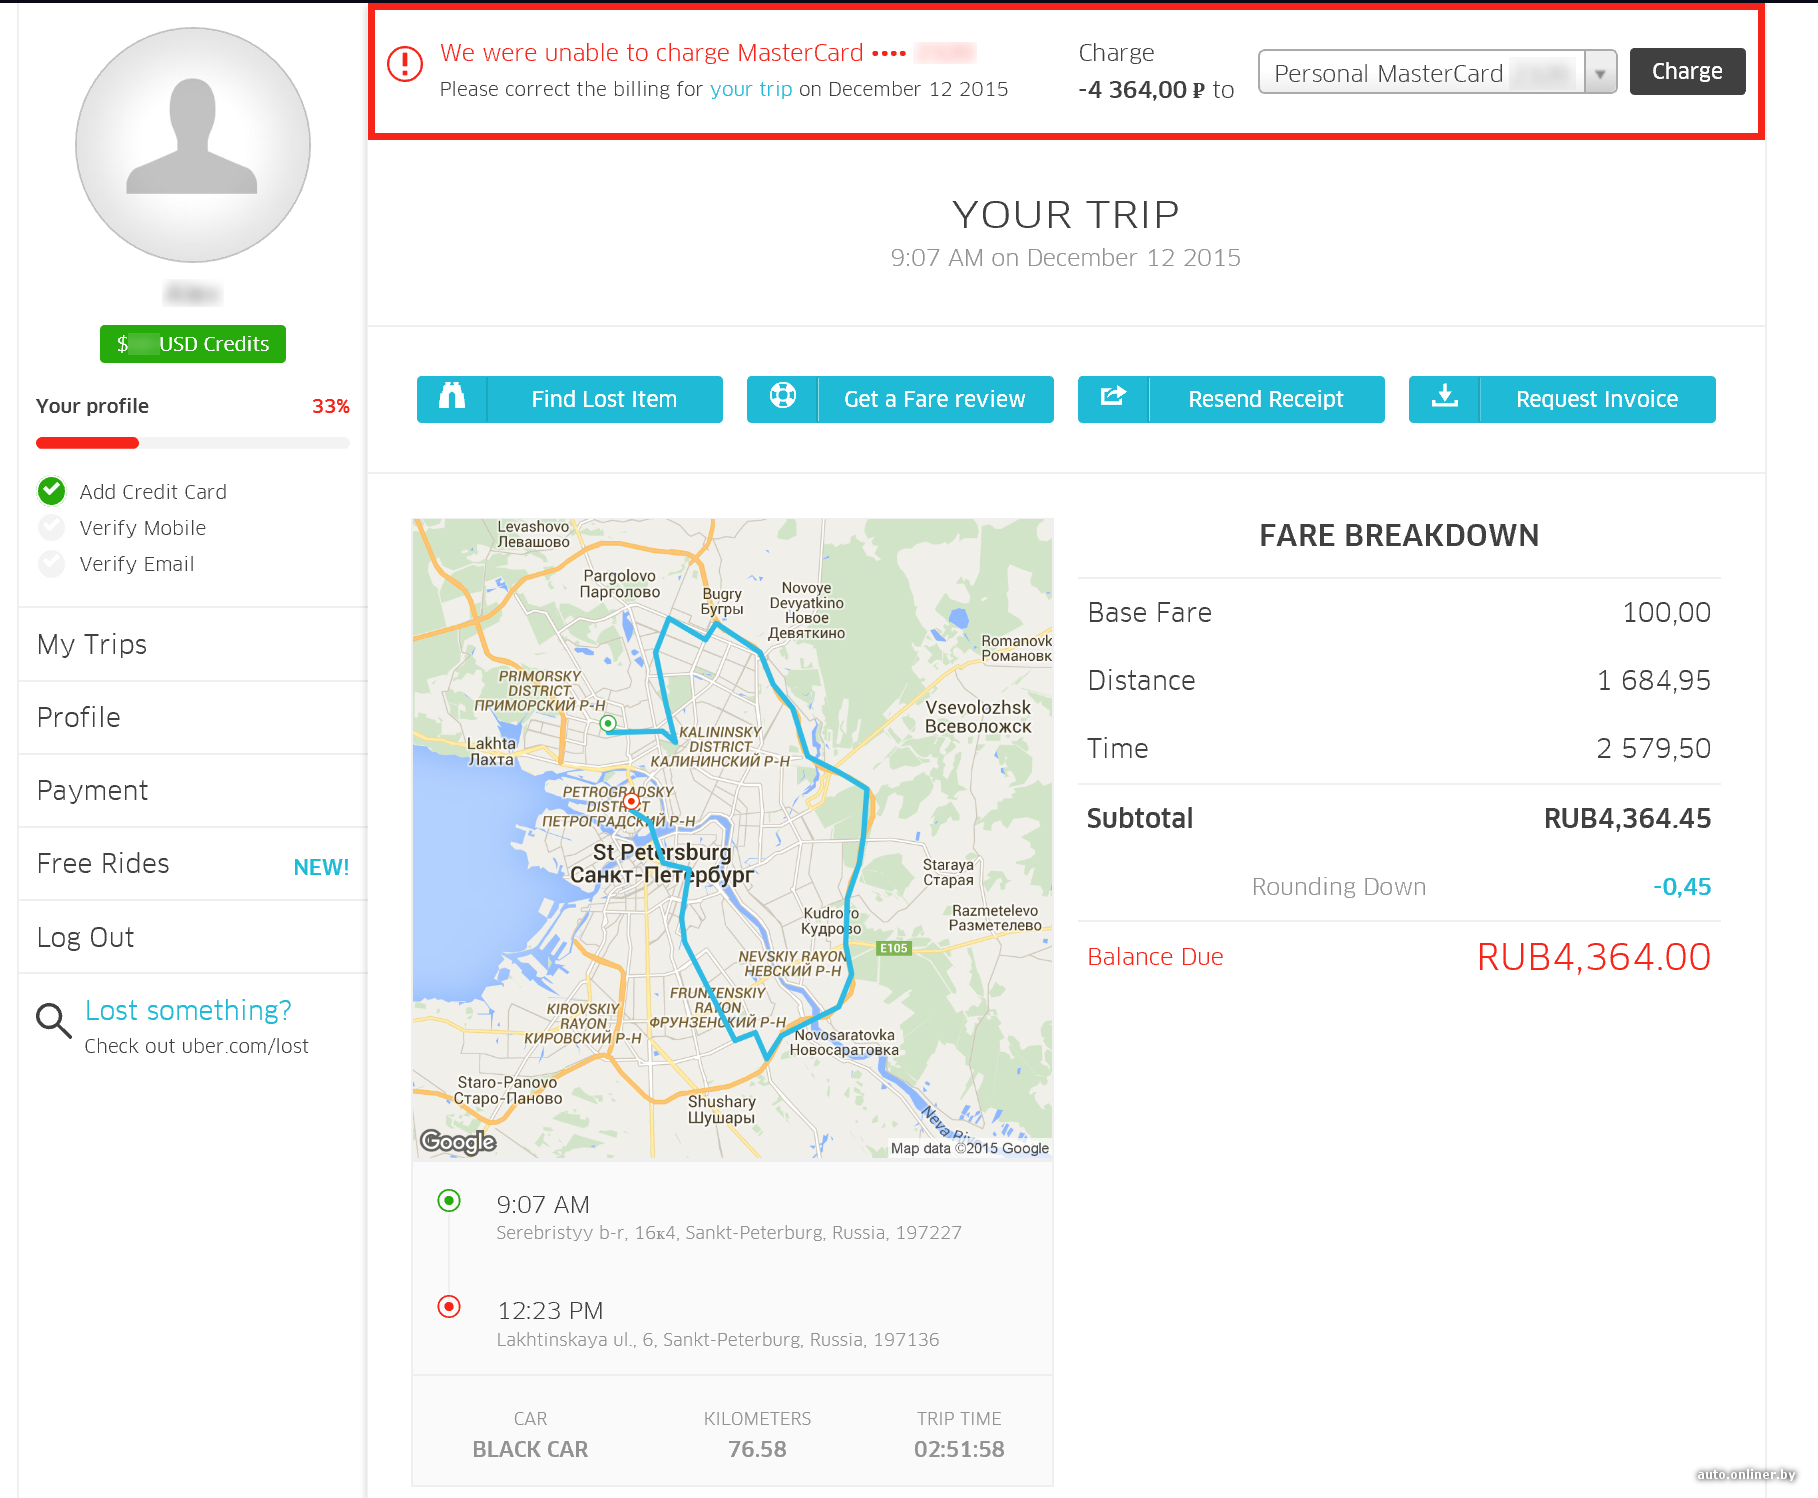Click the dark Charge button

[1687, 71]
